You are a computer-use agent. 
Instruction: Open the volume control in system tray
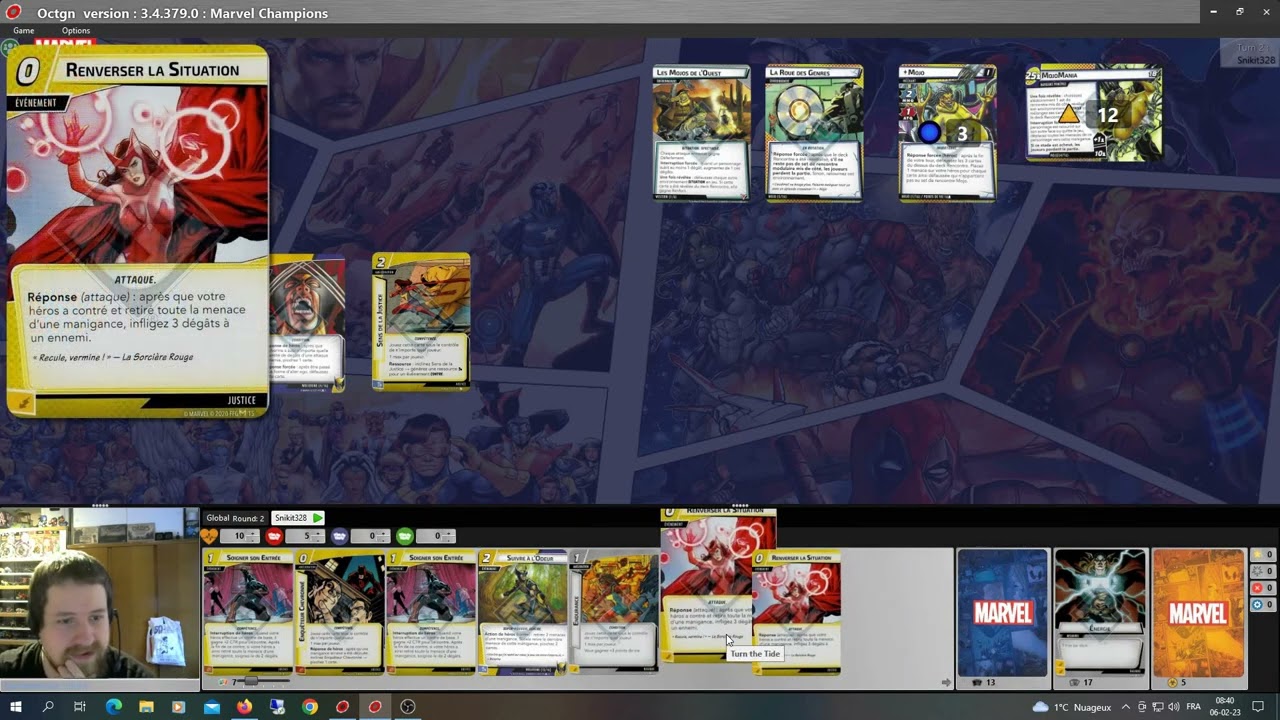(x=1172, y=707)
